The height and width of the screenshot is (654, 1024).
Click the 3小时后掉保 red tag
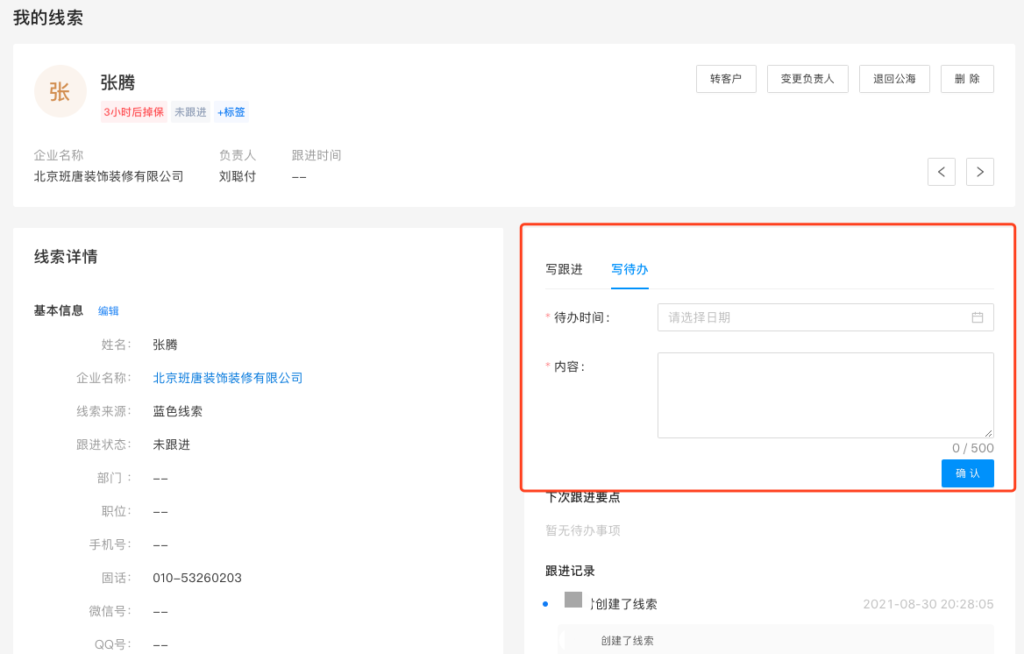click(x=133, y=112)
